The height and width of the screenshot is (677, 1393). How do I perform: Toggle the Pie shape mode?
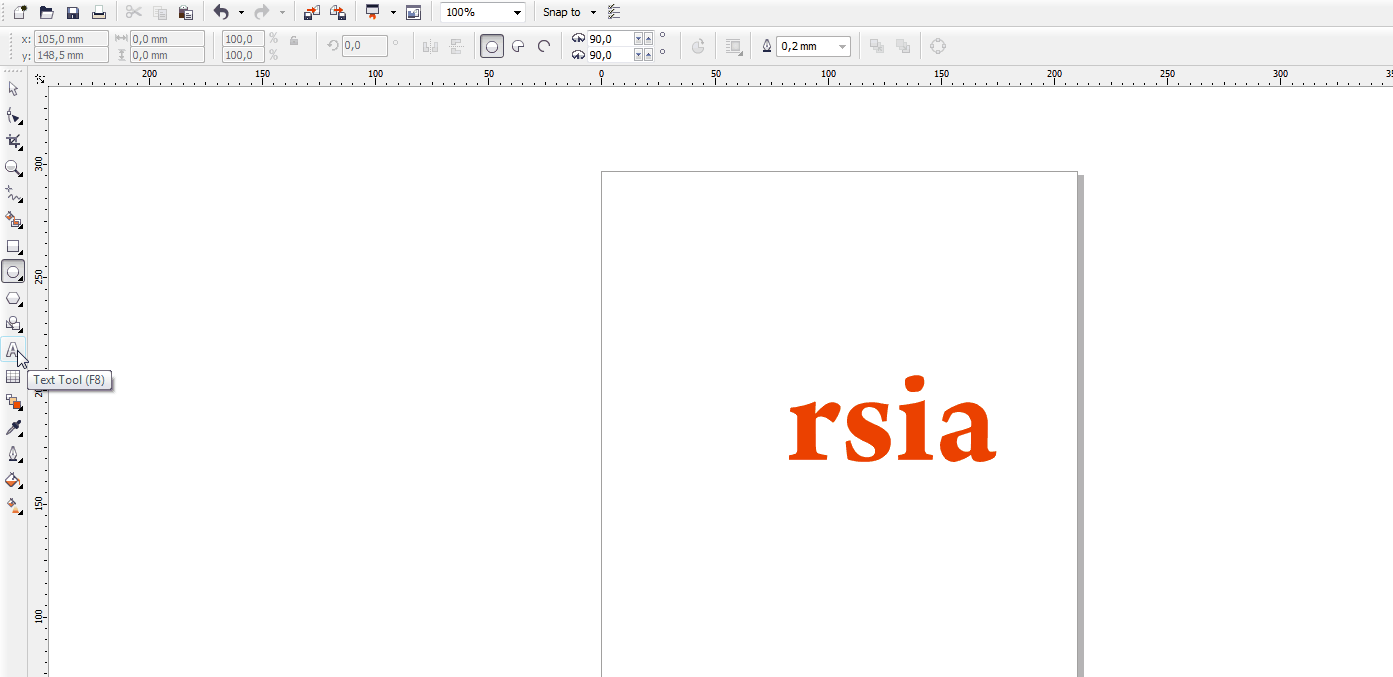pos(518,46)
